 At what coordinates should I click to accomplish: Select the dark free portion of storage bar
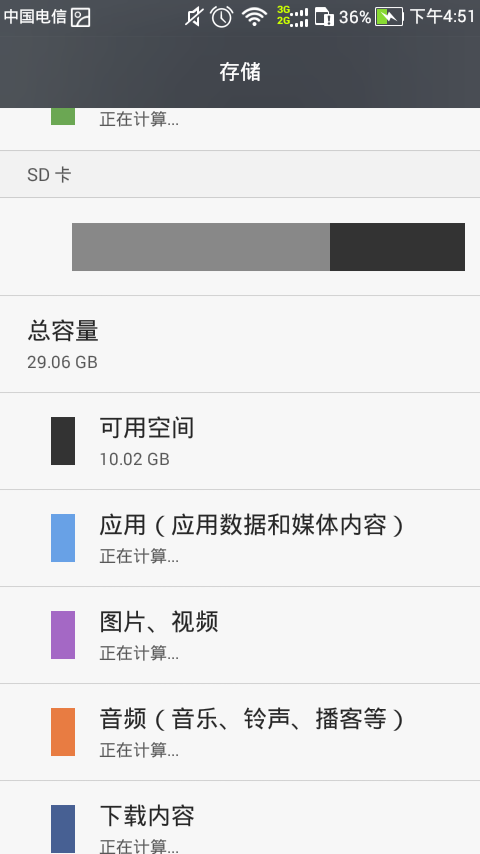point(397,247)
